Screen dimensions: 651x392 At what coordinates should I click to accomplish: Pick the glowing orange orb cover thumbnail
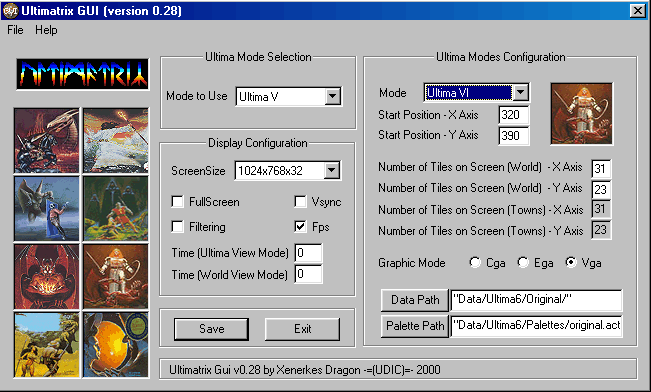(116, 345)
